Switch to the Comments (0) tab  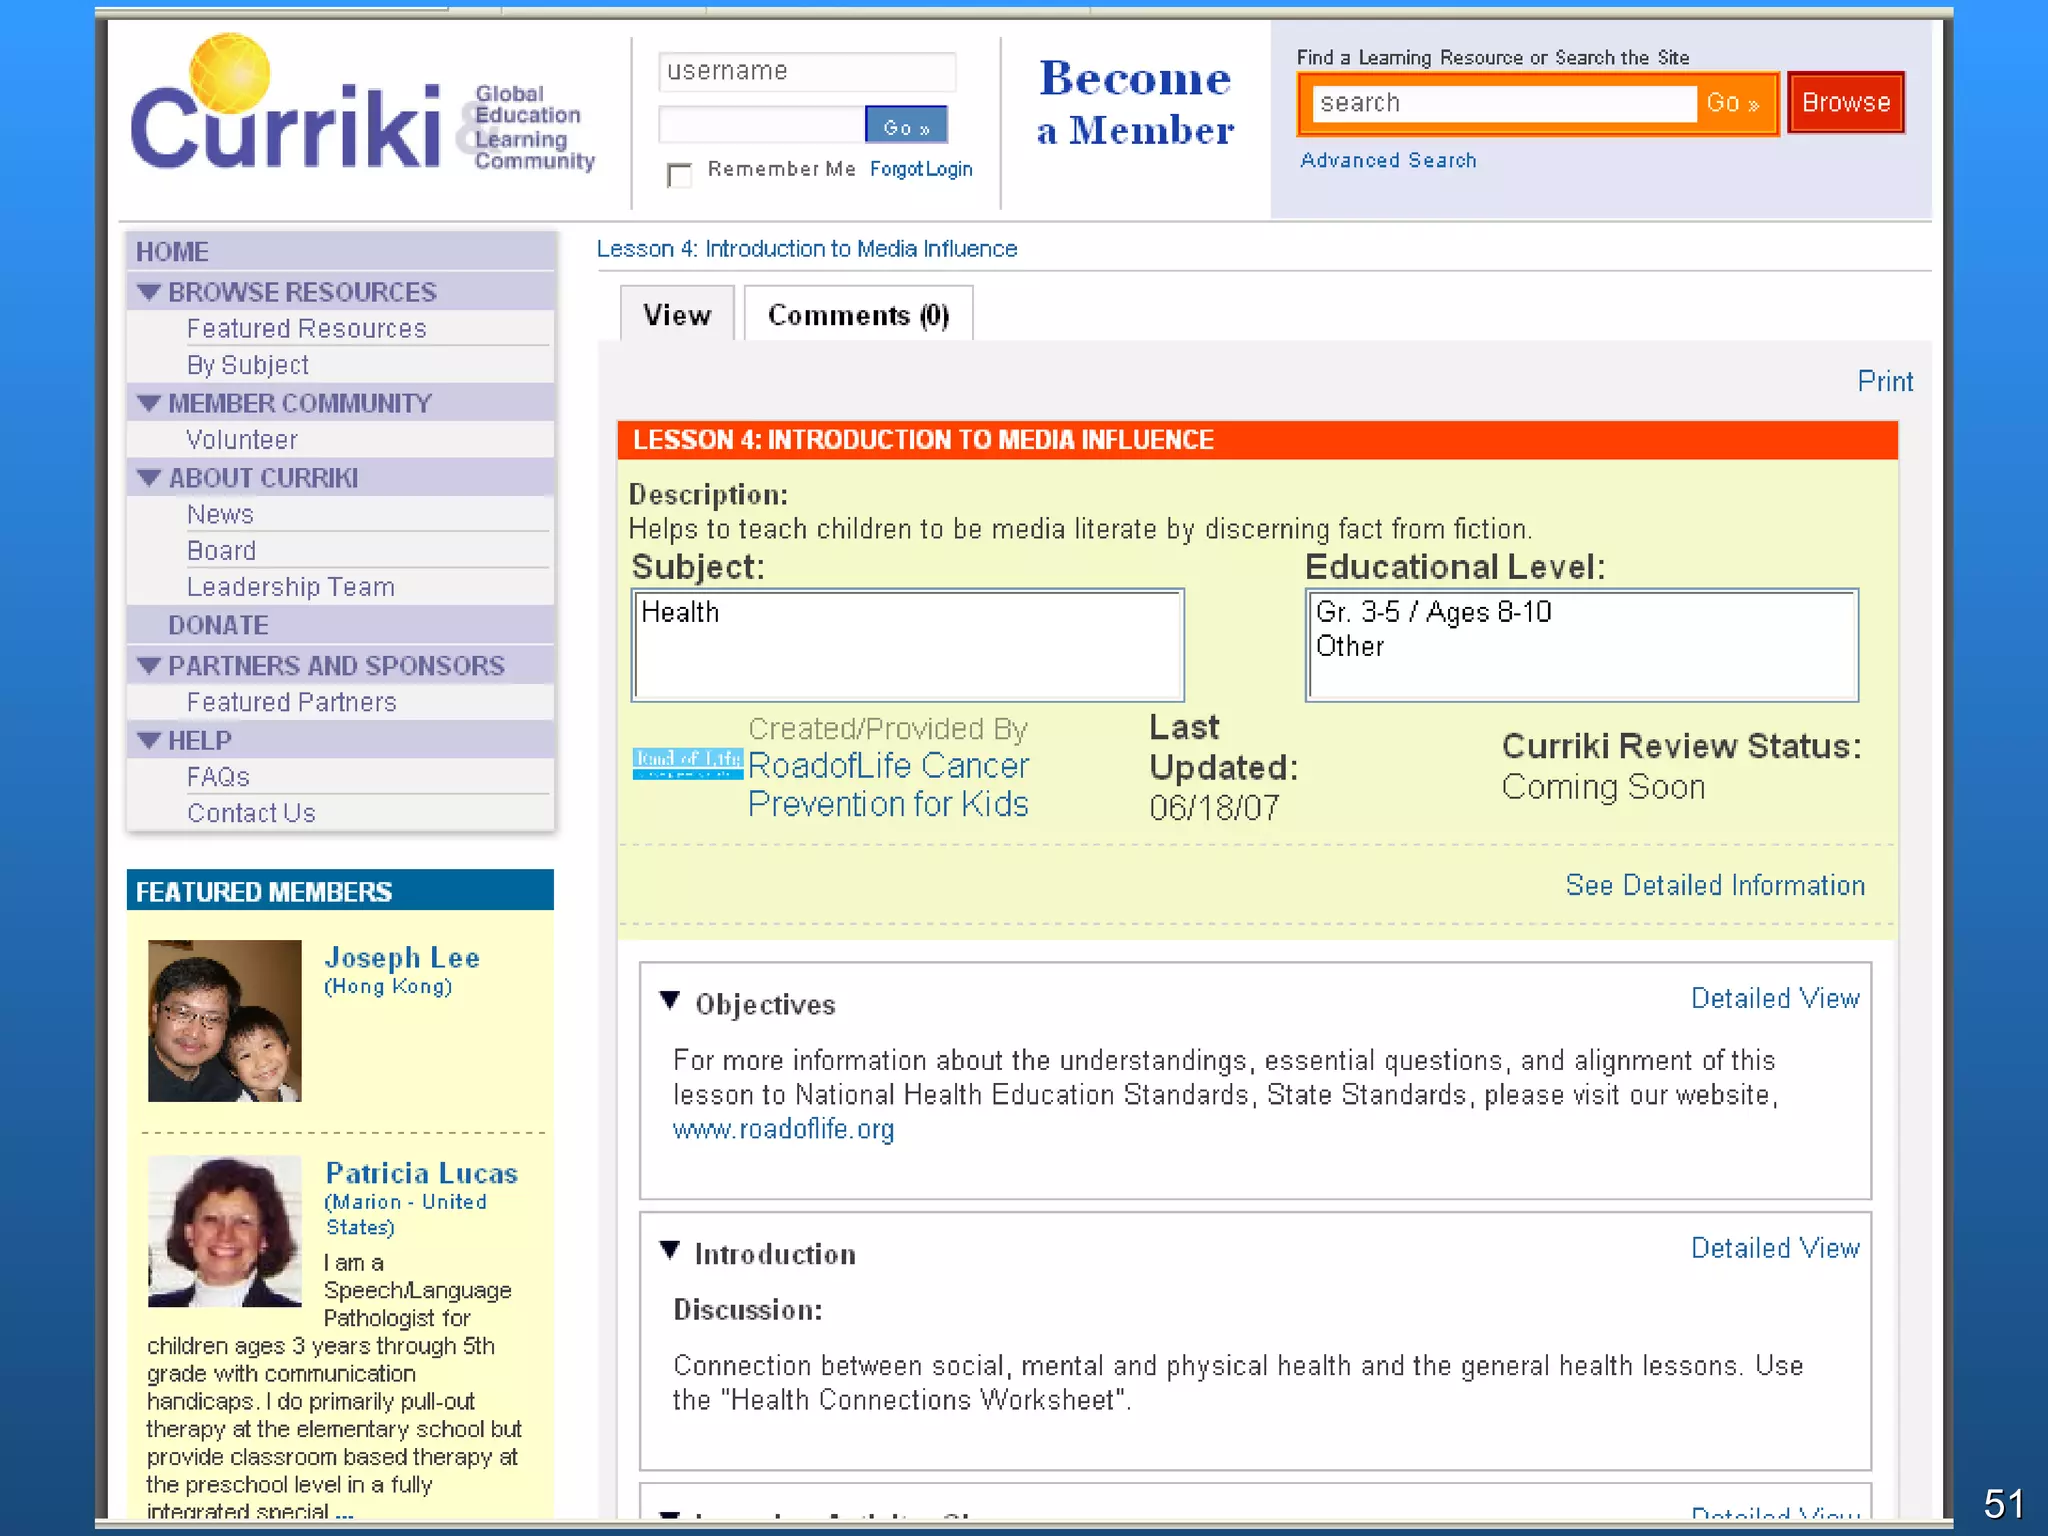click(x=858, y=315)
